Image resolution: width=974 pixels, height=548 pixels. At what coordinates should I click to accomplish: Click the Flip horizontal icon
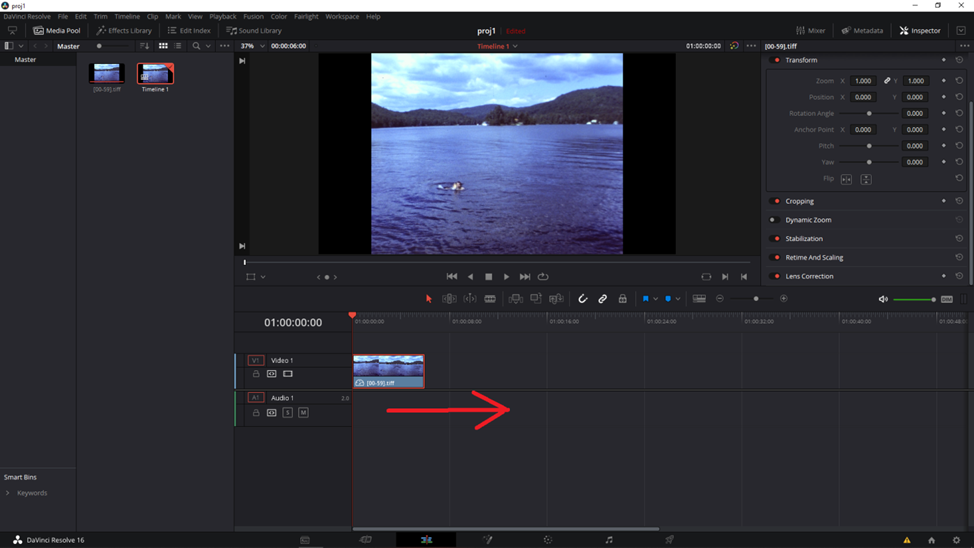(x=846, y=179)
